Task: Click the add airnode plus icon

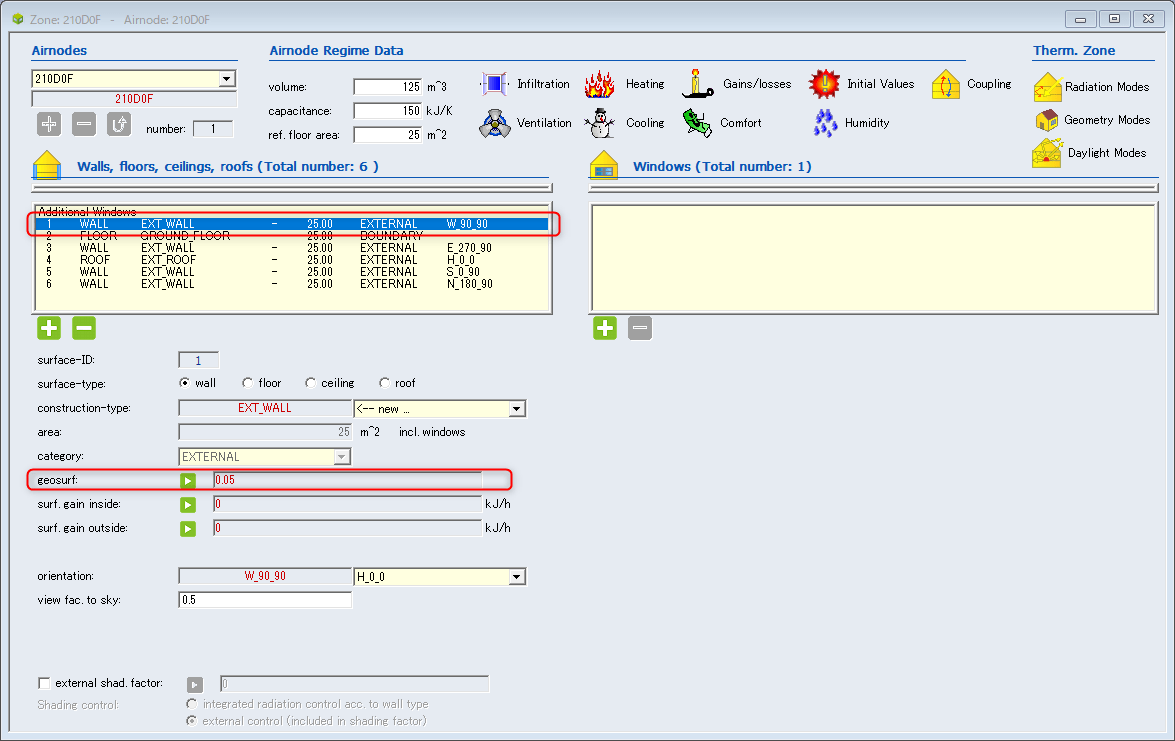Action: click(x=49, y=124)
